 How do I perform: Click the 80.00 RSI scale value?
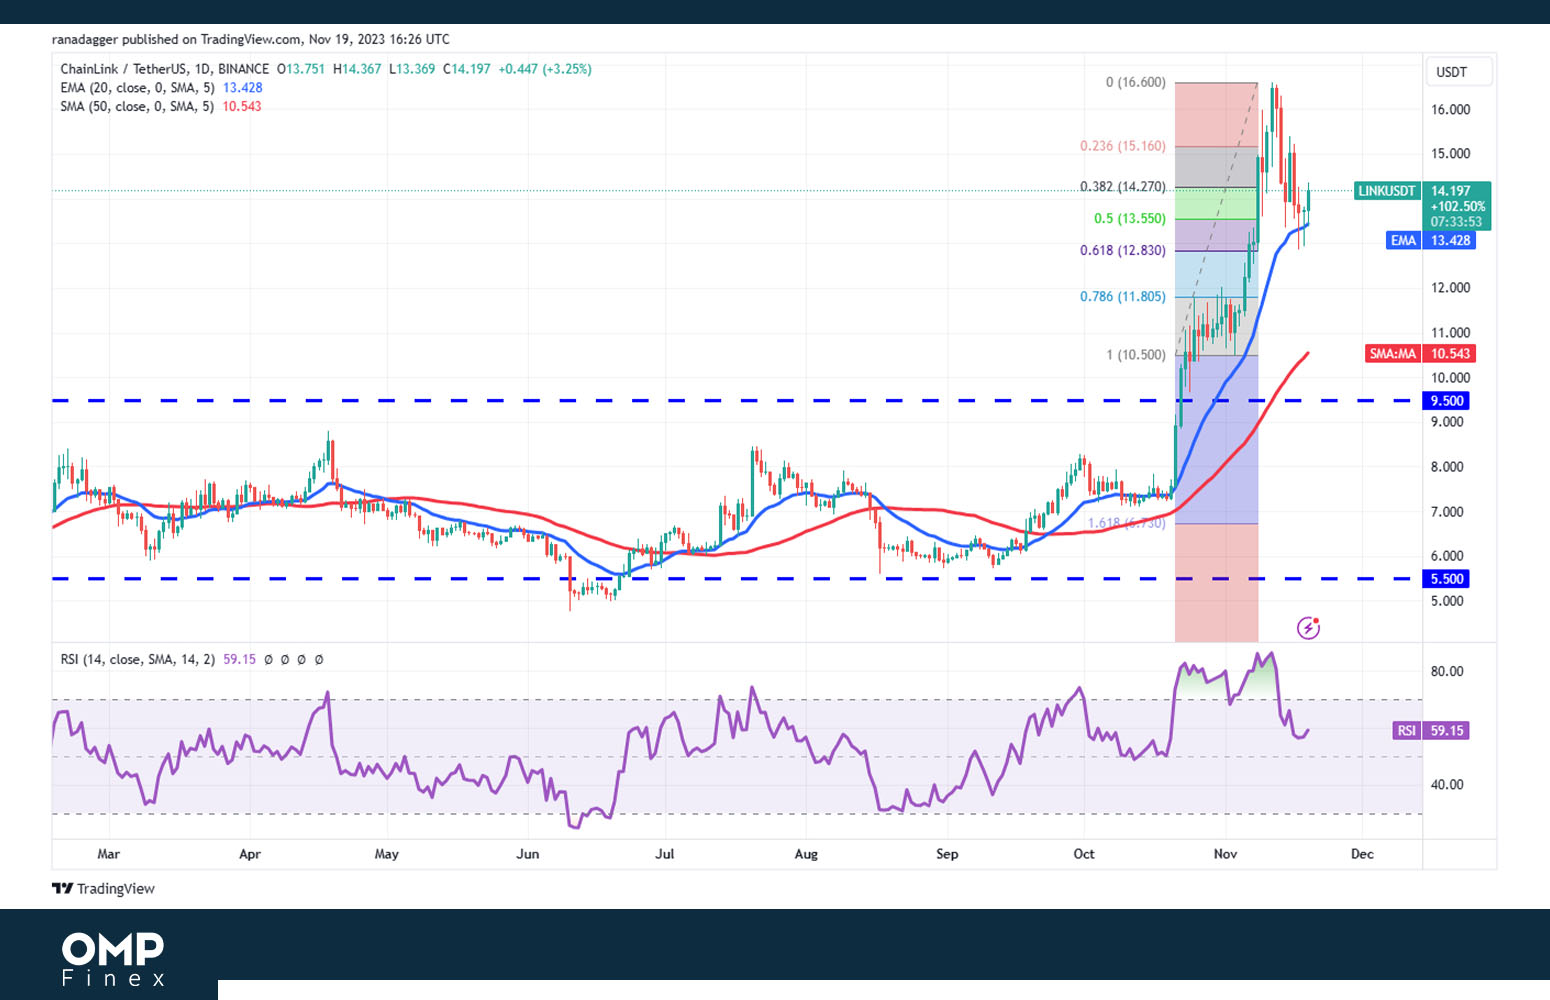coord(1447,672)
